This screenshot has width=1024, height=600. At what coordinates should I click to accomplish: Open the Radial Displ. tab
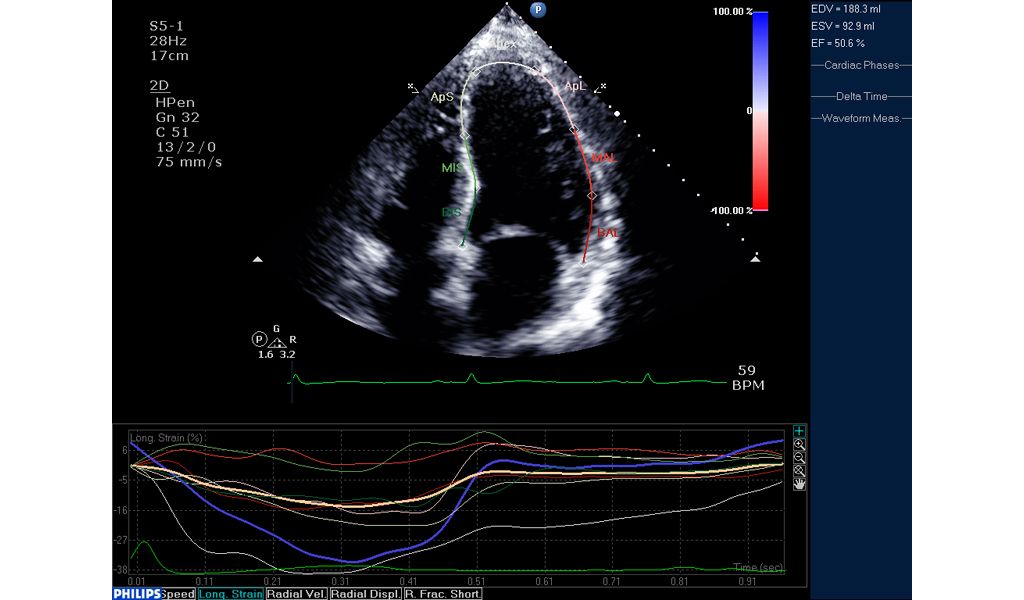(366, 594)
